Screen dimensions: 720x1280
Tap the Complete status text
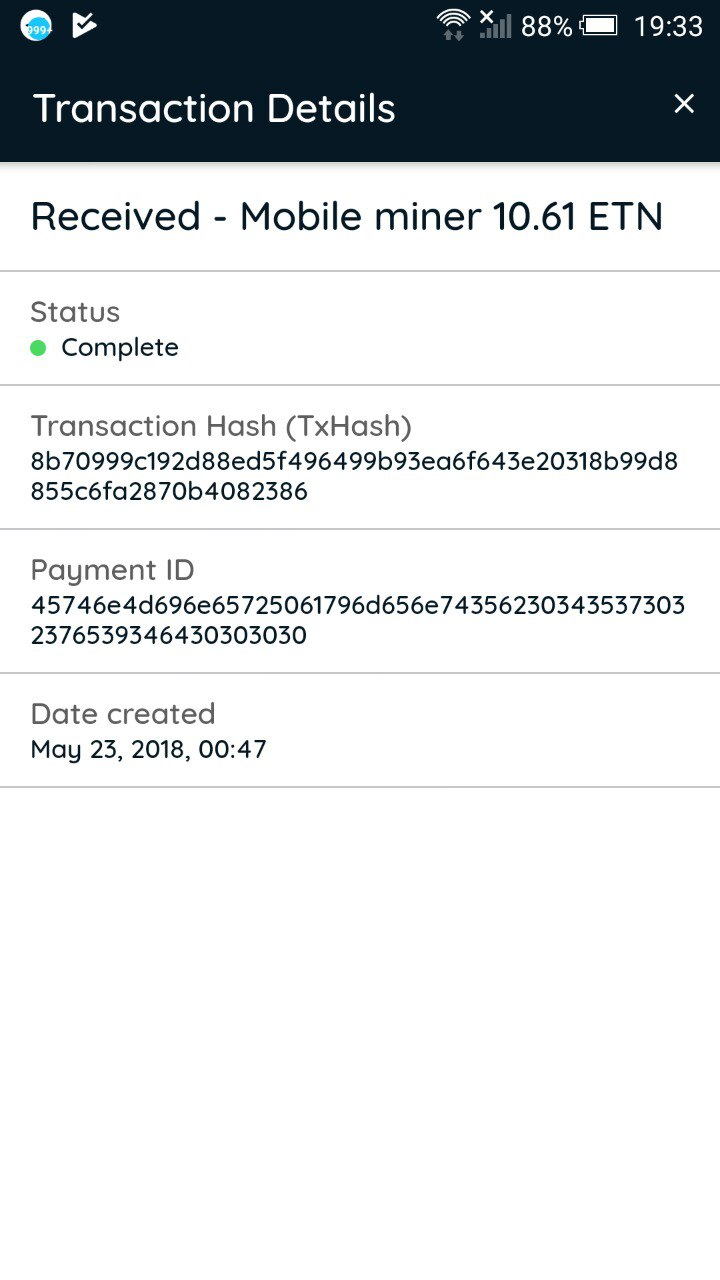120,348
